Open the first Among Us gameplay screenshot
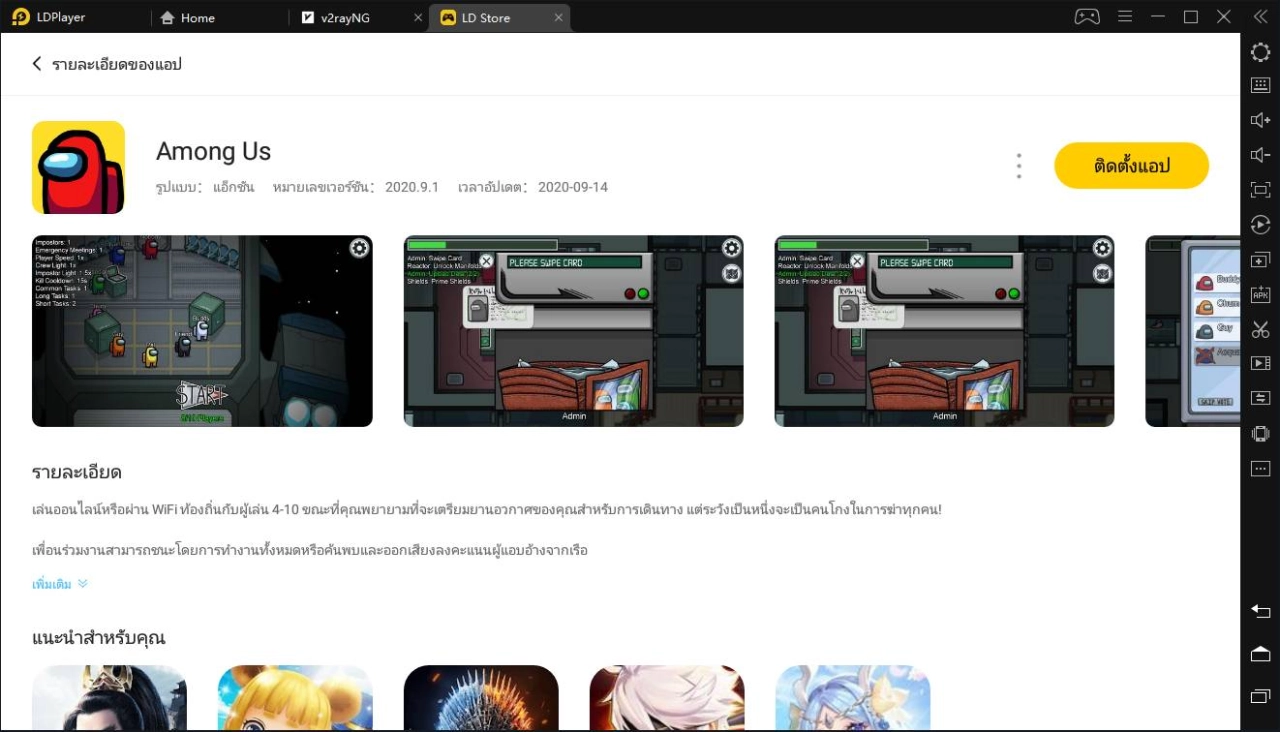1280x732 pixels. [203, 330]
